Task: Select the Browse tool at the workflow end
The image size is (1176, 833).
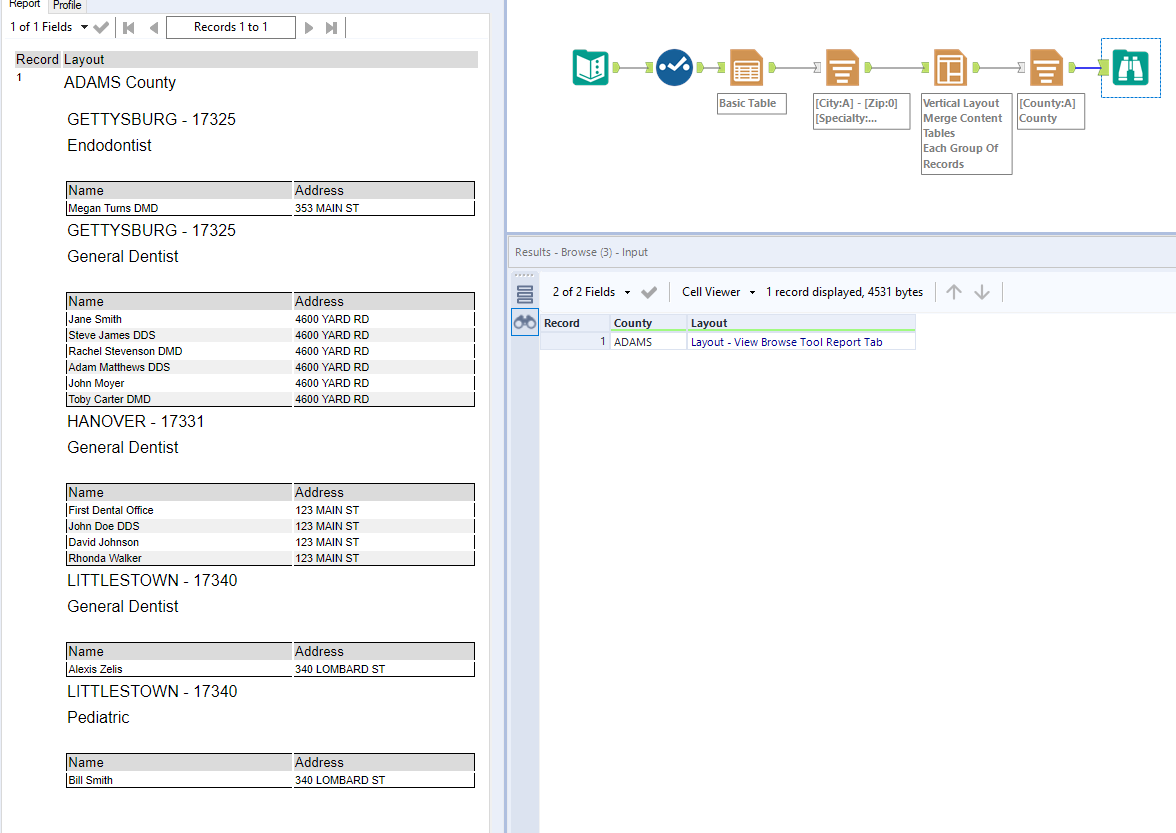Action: click(1130, 67)
